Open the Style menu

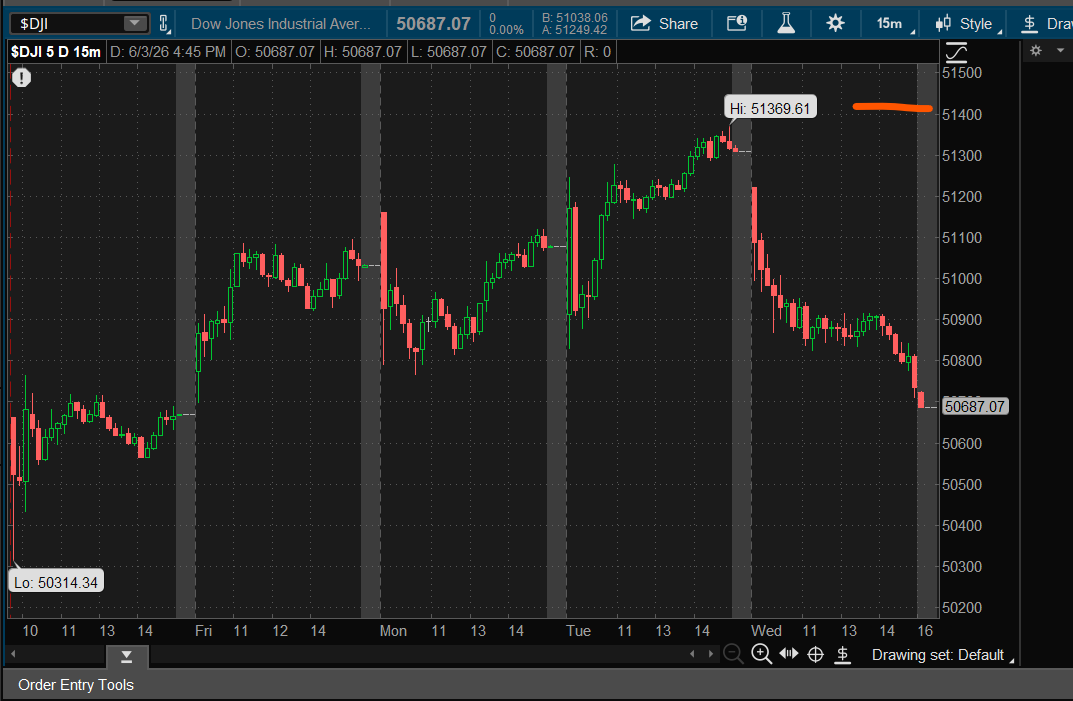[968, 24]
